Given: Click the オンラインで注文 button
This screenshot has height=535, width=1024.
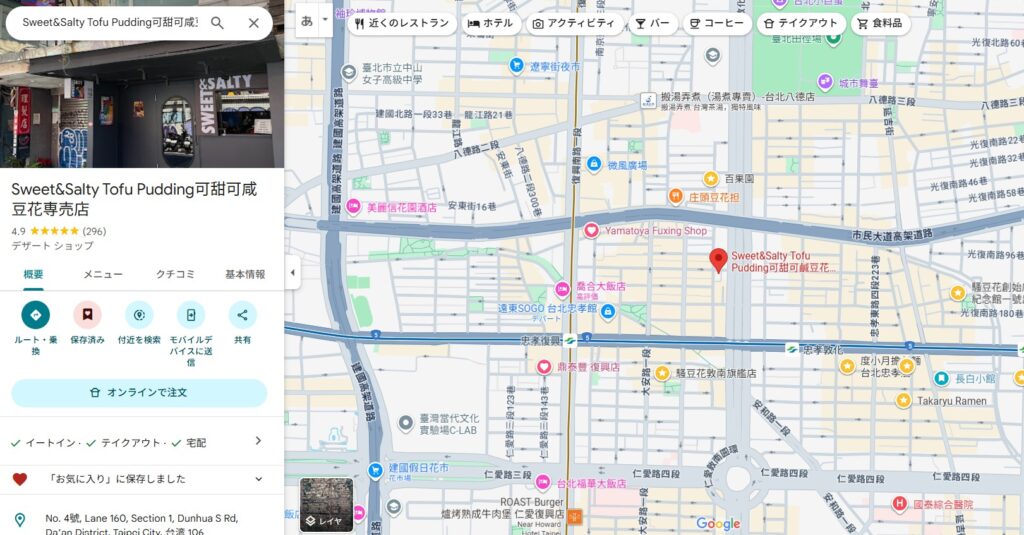Looking at the screenshot, I should tap(139, 393).
